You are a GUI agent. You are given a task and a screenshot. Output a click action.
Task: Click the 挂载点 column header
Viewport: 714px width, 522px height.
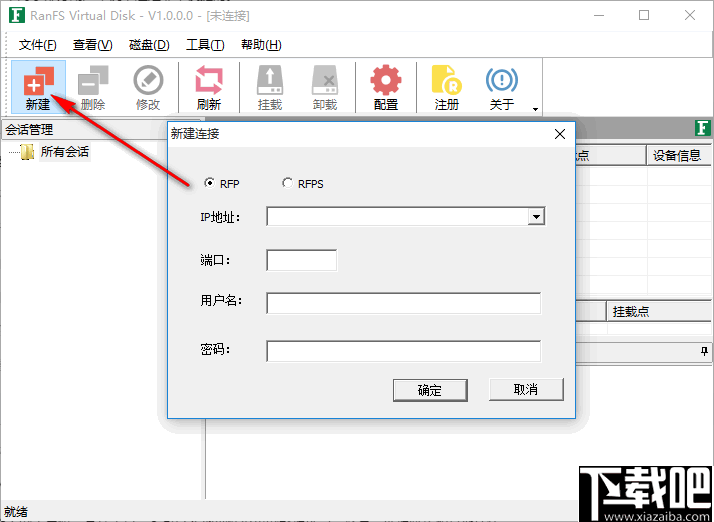(659, 312)
